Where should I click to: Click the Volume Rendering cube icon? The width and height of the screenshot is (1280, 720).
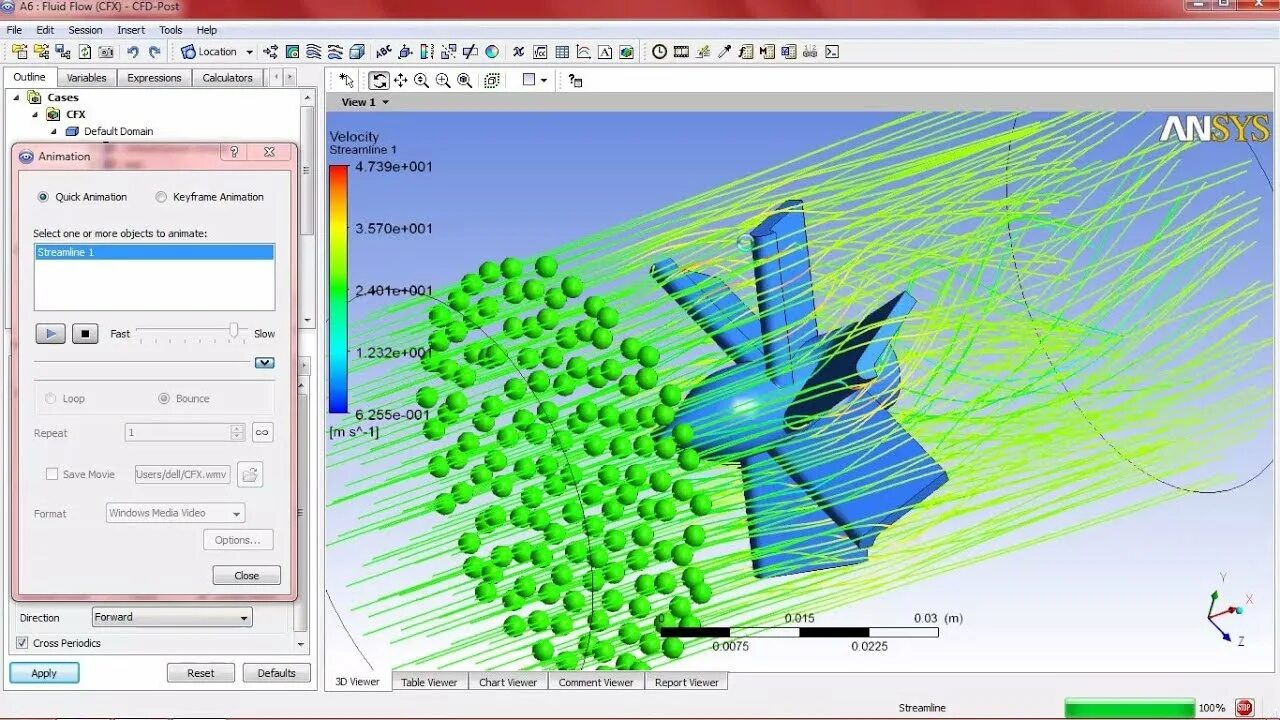(357, 51)
